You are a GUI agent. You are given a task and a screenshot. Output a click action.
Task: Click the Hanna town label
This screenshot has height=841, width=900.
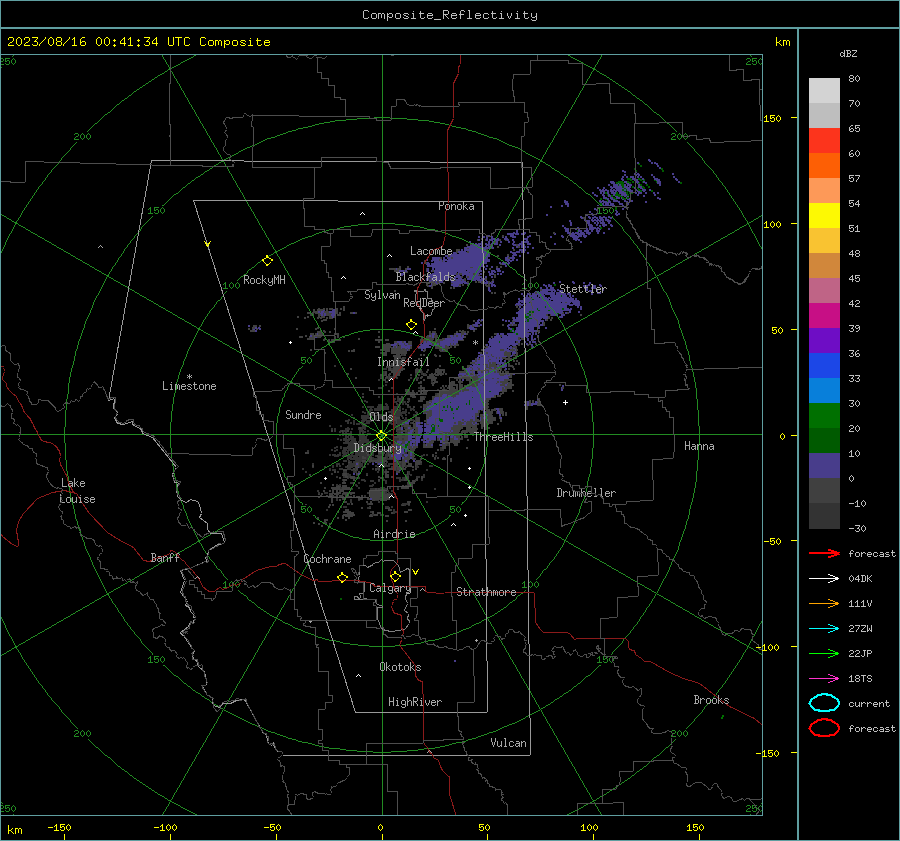(x=699, y=446)
